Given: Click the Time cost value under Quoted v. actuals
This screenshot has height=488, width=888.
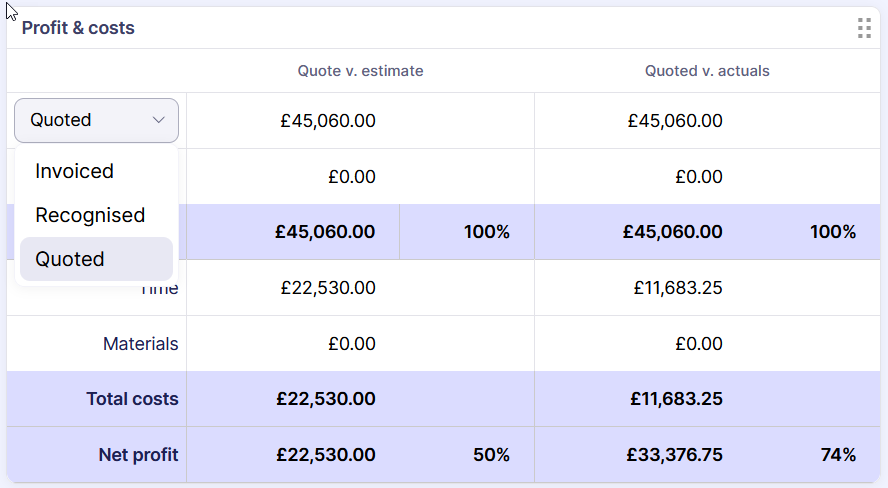Looking at the screenshot, I should tap(677, 288).
